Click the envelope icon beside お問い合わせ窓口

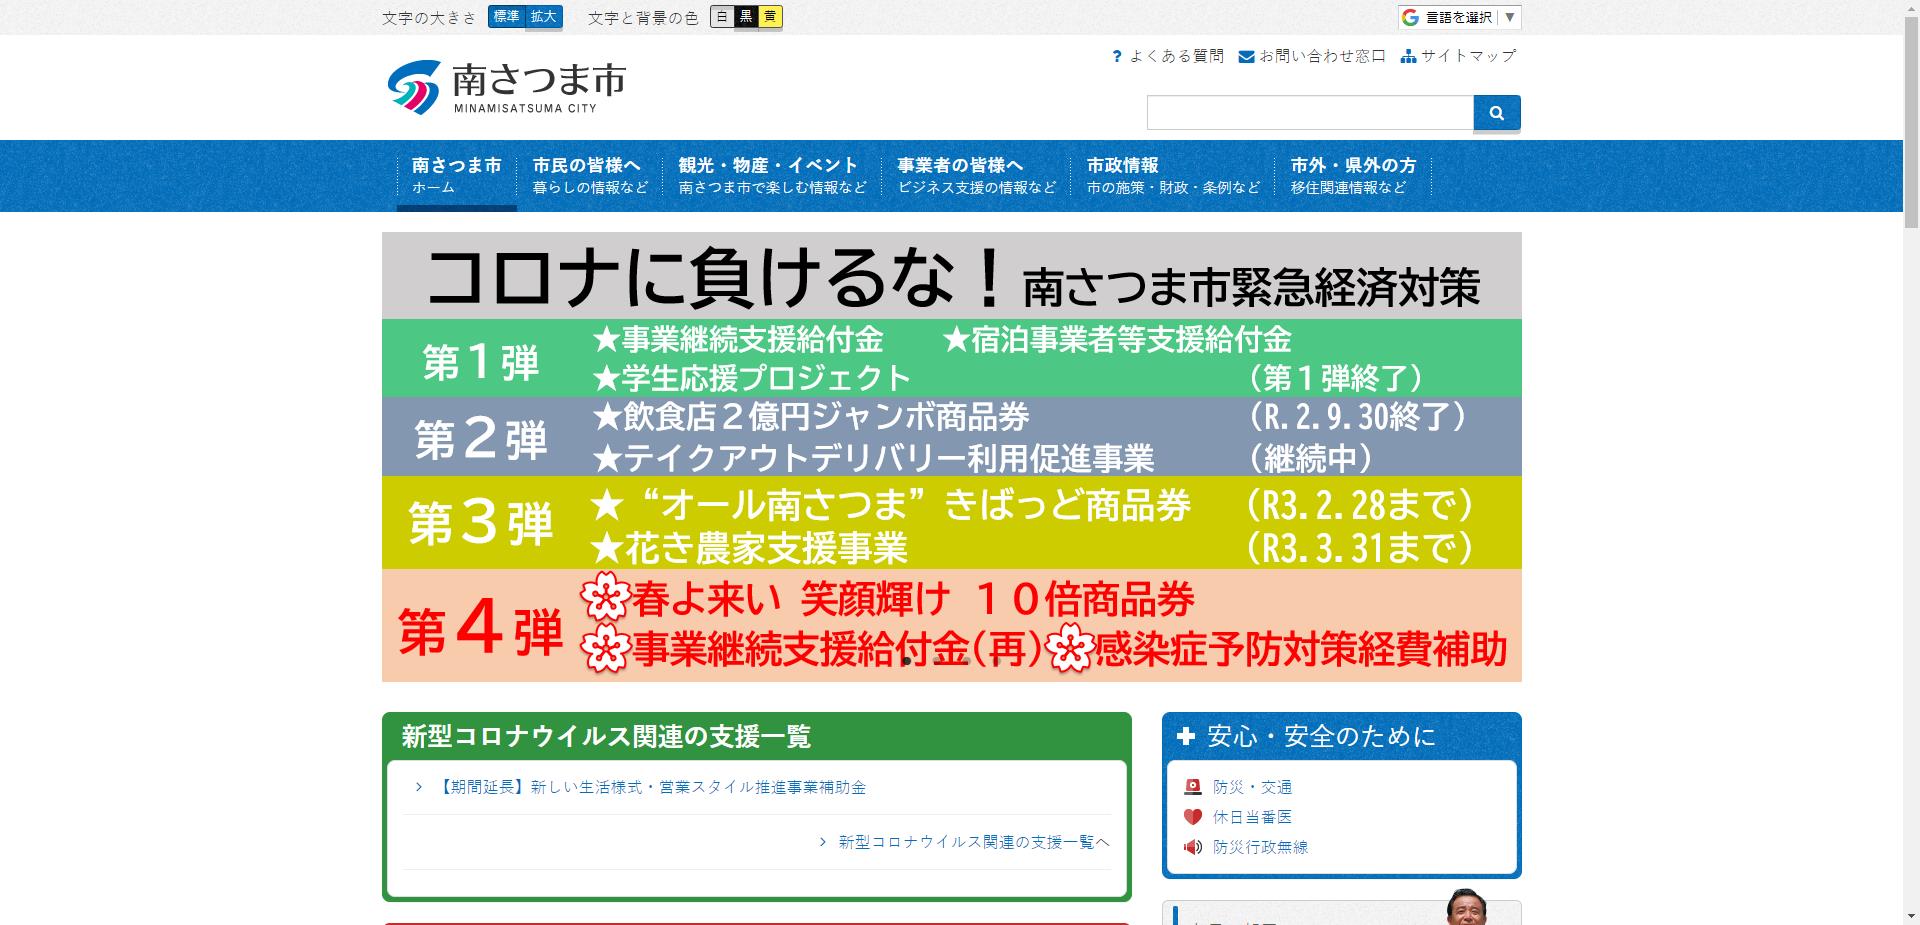click(x=1245, y=56)
